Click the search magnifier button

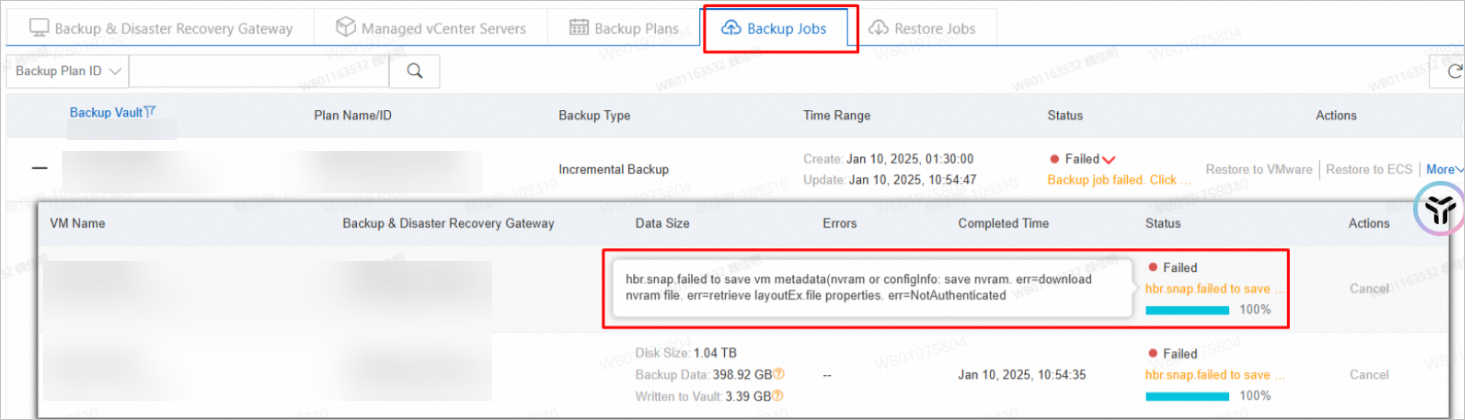(x=414, y=71)
